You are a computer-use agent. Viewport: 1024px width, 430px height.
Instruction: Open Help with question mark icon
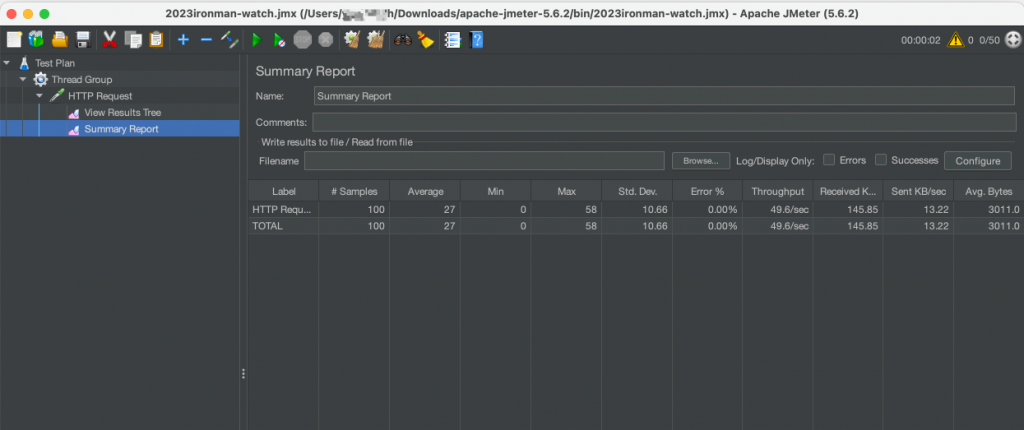(477, 40)
